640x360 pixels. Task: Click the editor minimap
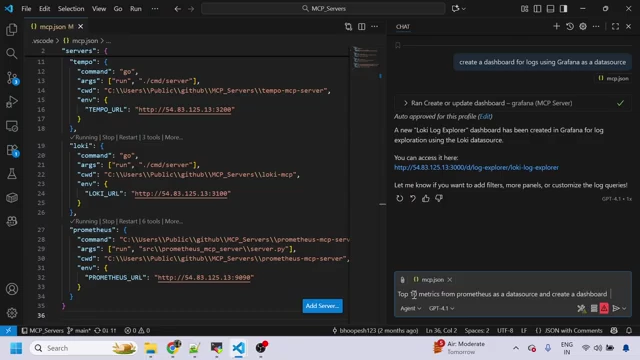366,57
